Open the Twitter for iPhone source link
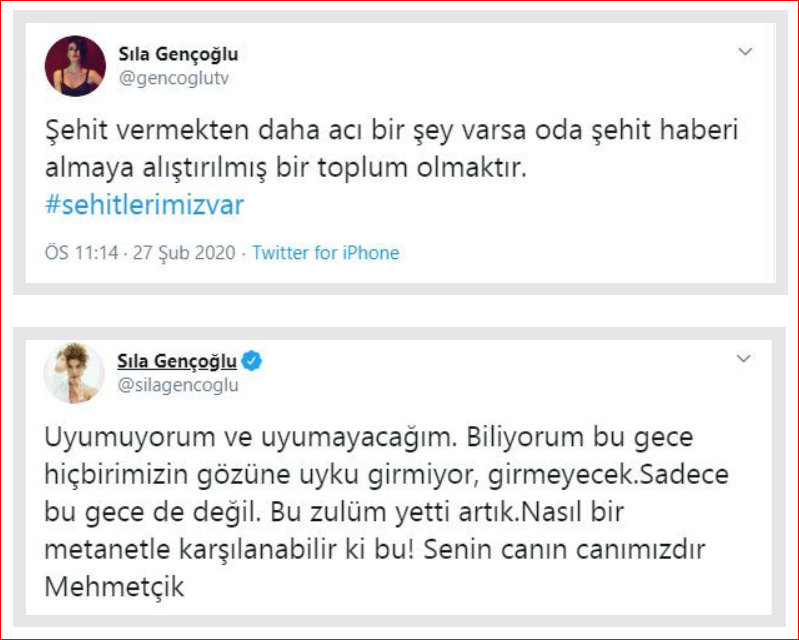 pyautogui.click(x=325, y=253)
